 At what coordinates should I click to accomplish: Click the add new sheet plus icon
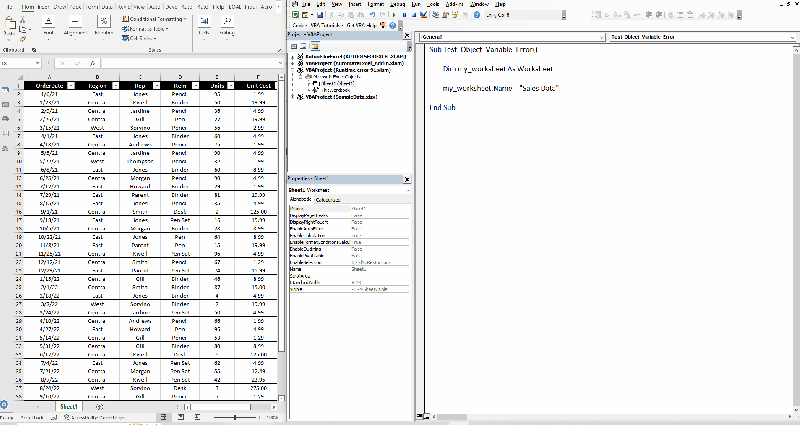click(x=99, y=407)
